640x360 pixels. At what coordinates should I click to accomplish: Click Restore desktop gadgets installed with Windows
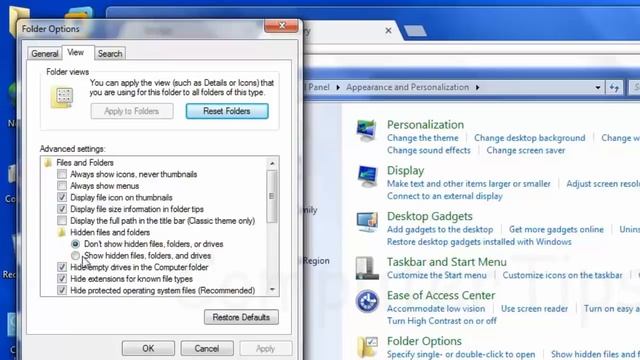pyautogui.click(x=479, y=242)
